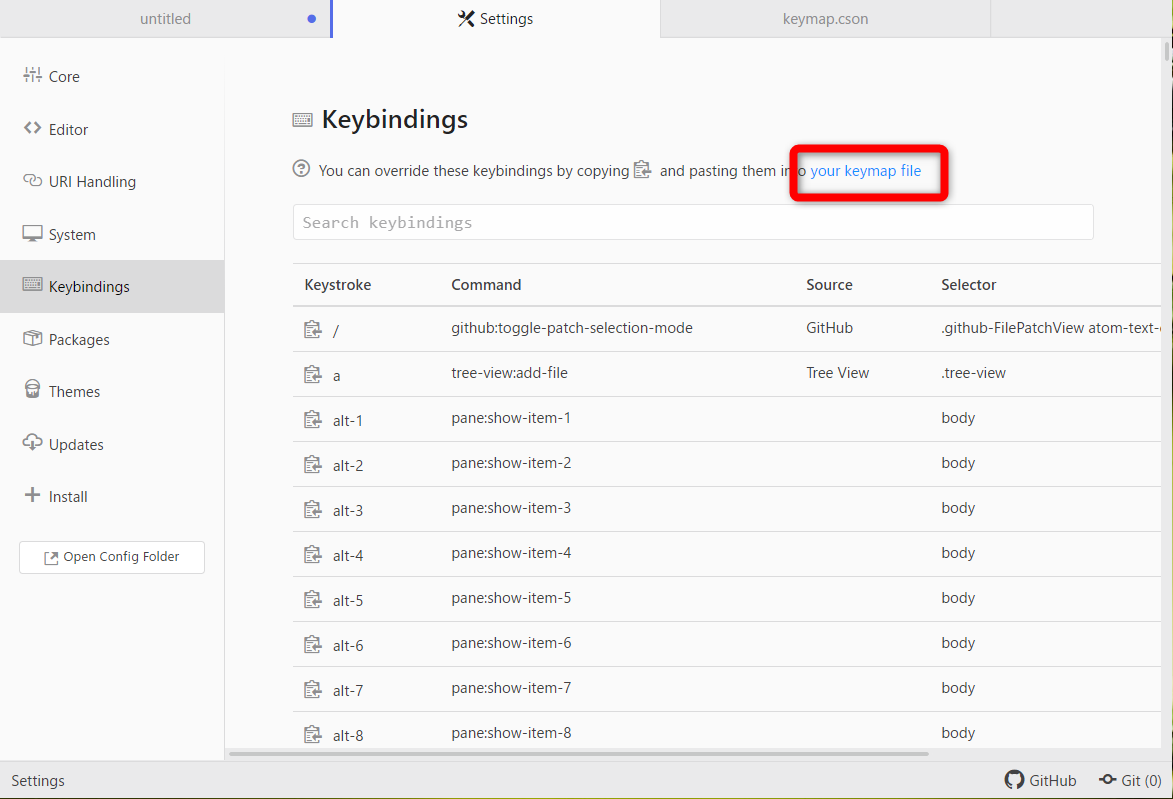Copy the tree-view:add-file keybinding to clipboard
Image resolution: width=1173 pixels, height=799 pixels.
coord(313,372)
